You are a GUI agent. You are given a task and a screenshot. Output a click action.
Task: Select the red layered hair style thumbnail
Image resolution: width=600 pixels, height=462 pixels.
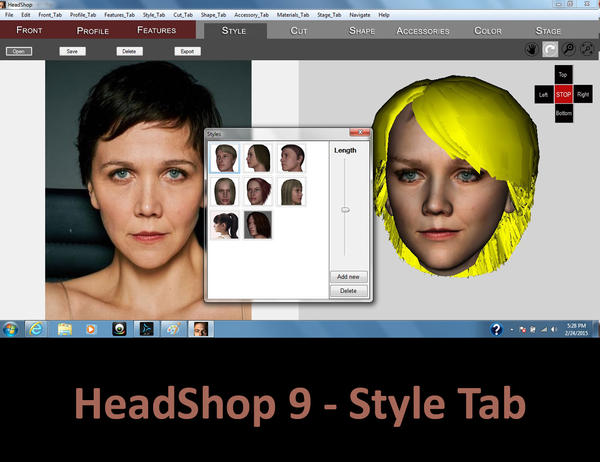coord(258,191)
